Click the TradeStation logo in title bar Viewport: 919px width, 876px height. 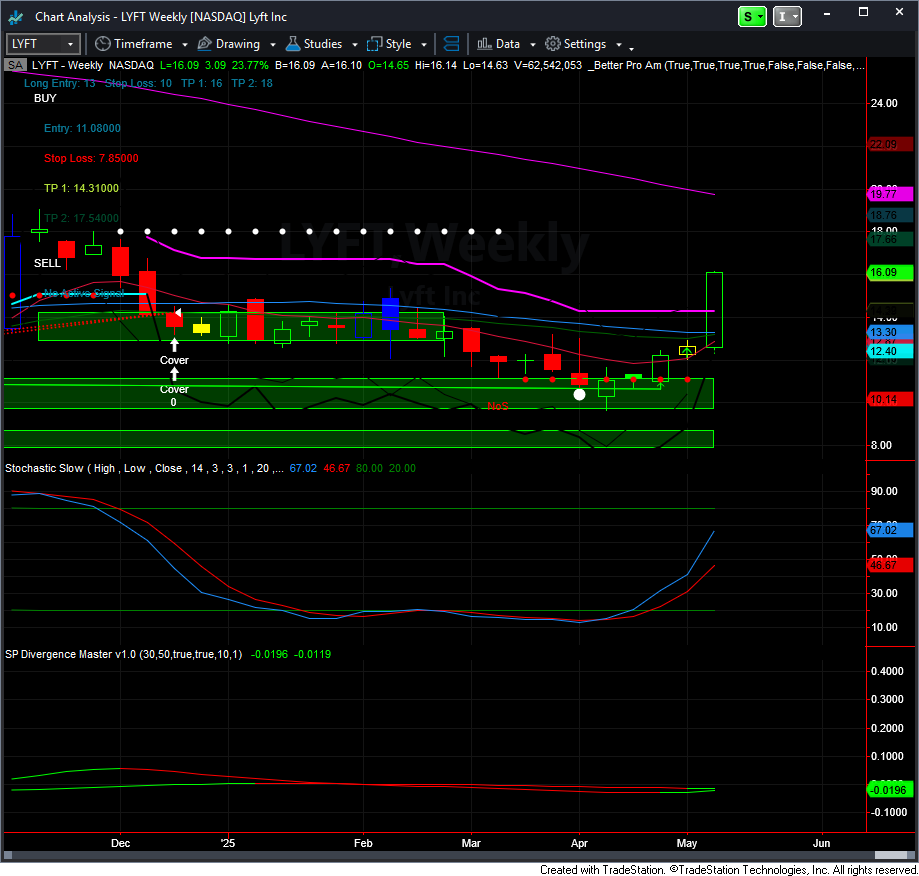(16, 16)
